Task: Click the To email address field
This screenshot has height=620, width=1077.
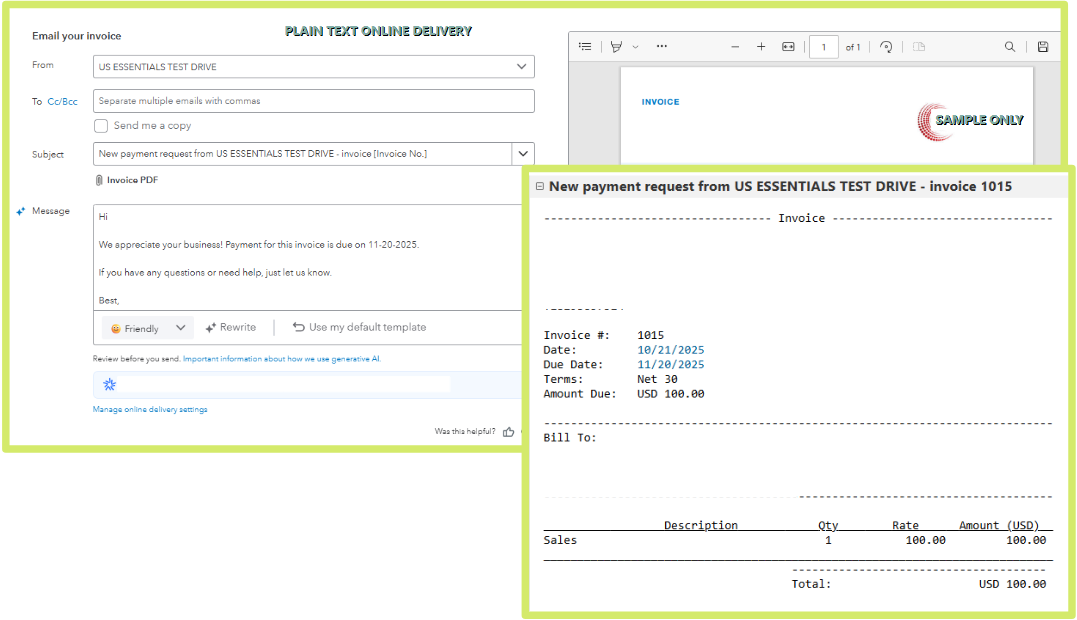Action: (x=314, y=101)
